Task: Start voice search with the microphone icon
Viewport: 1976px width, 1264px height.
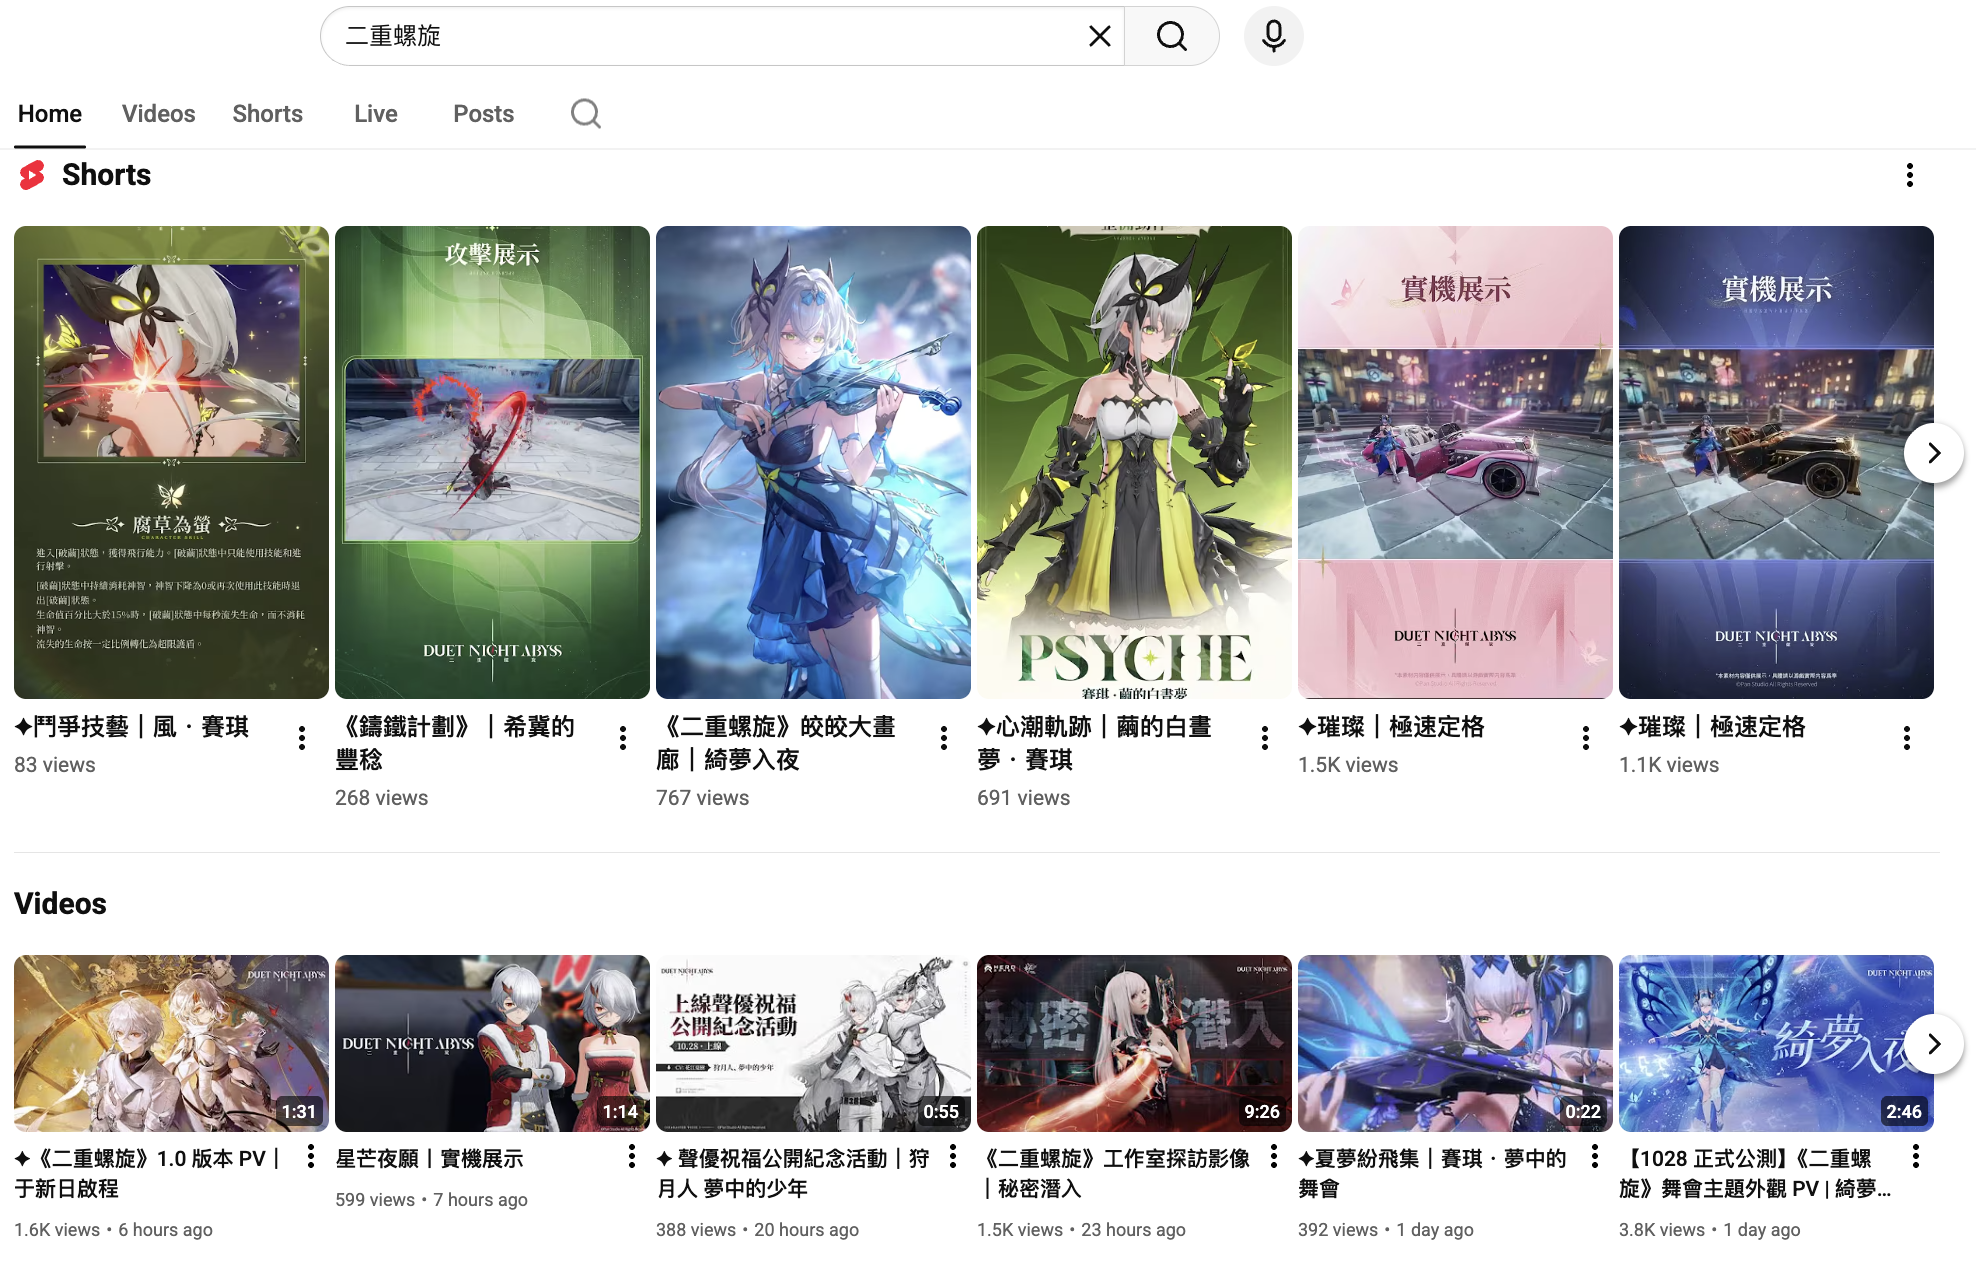Action: pyautogui.click(x=1272, y=35)
